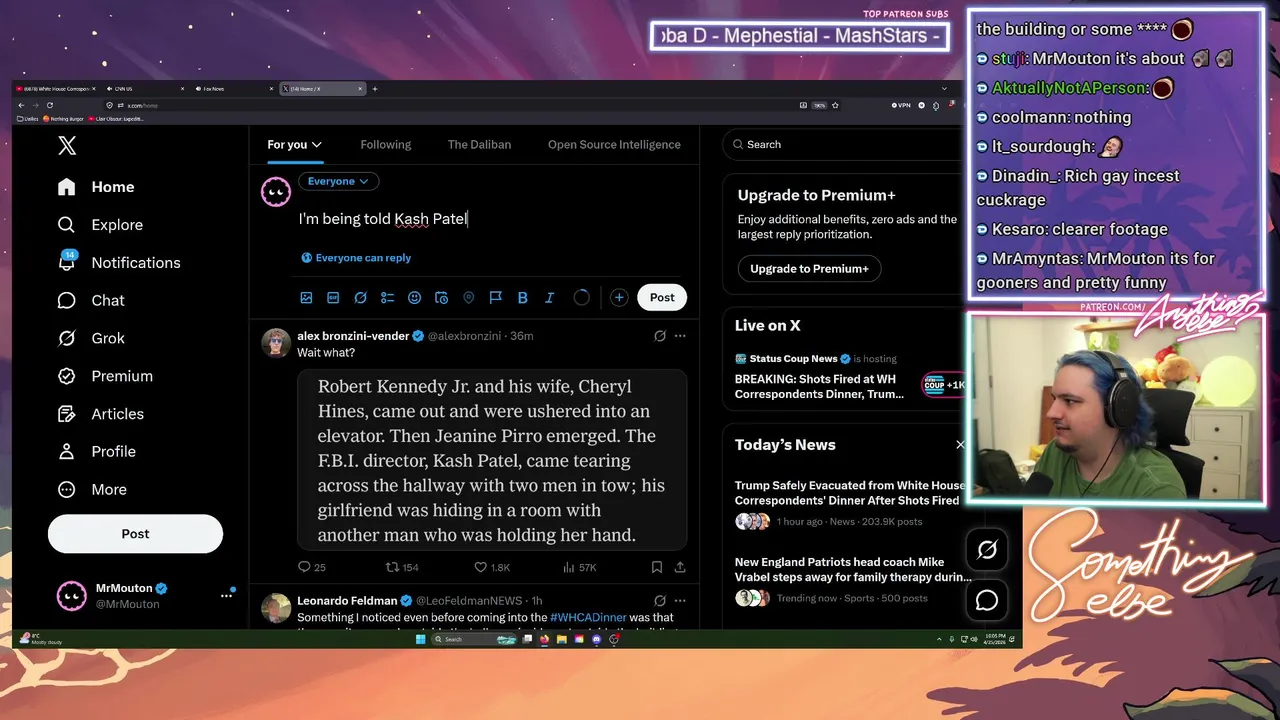Viewport: 1280px width, 720px height.
Task: Open a new browser tab
Action: [375, 89]
